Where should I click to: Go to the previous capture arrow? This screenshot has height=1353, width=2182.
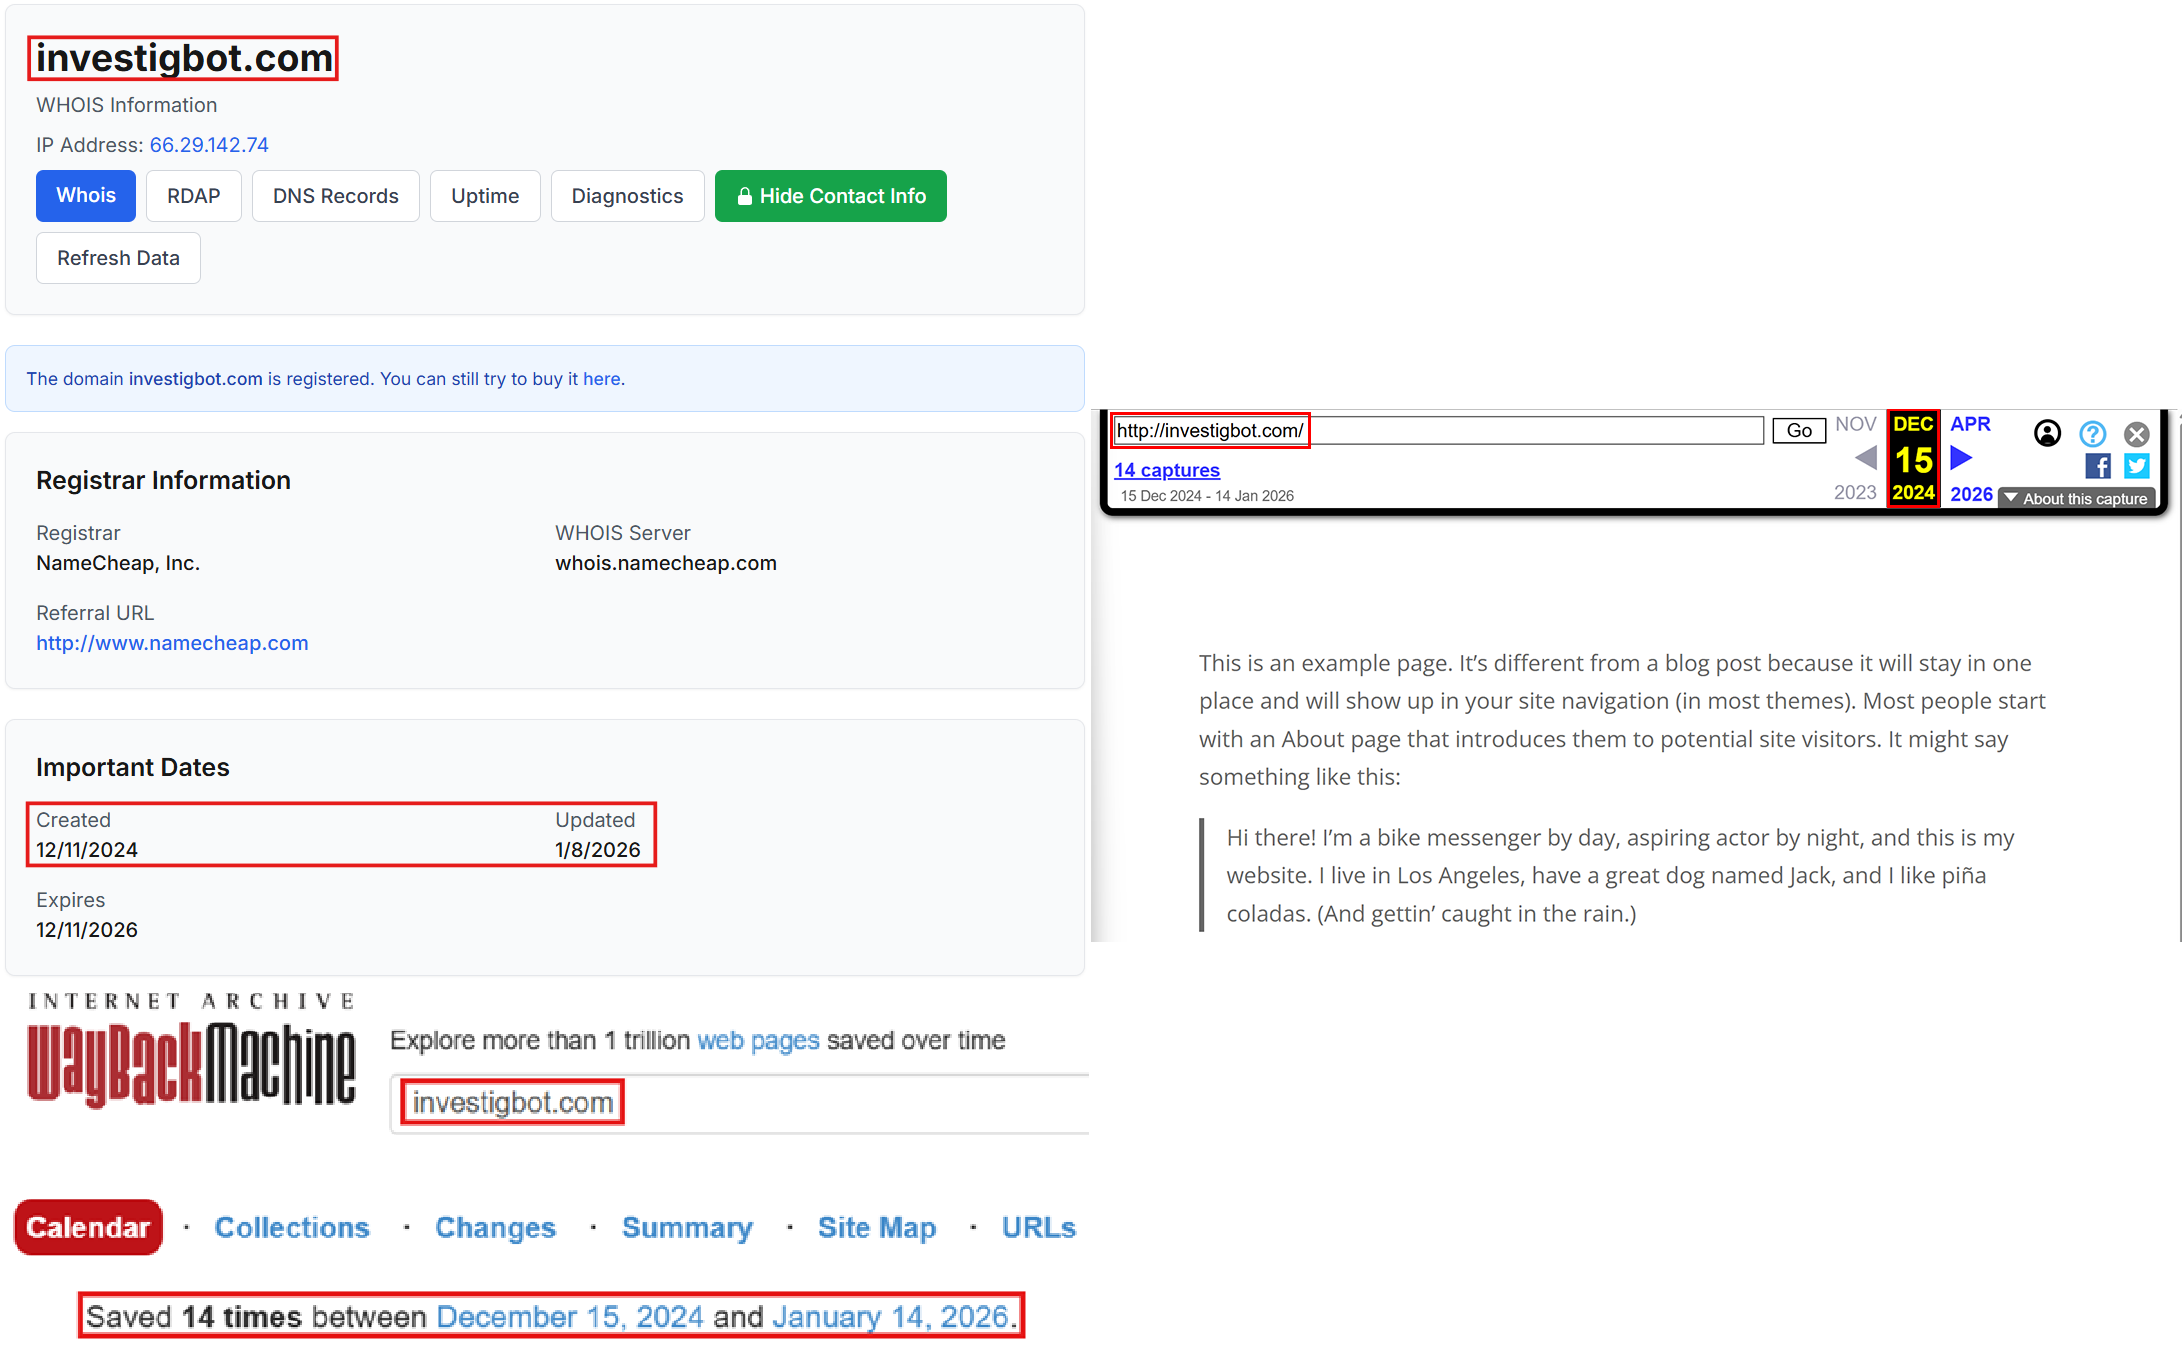coord(1865,458)
